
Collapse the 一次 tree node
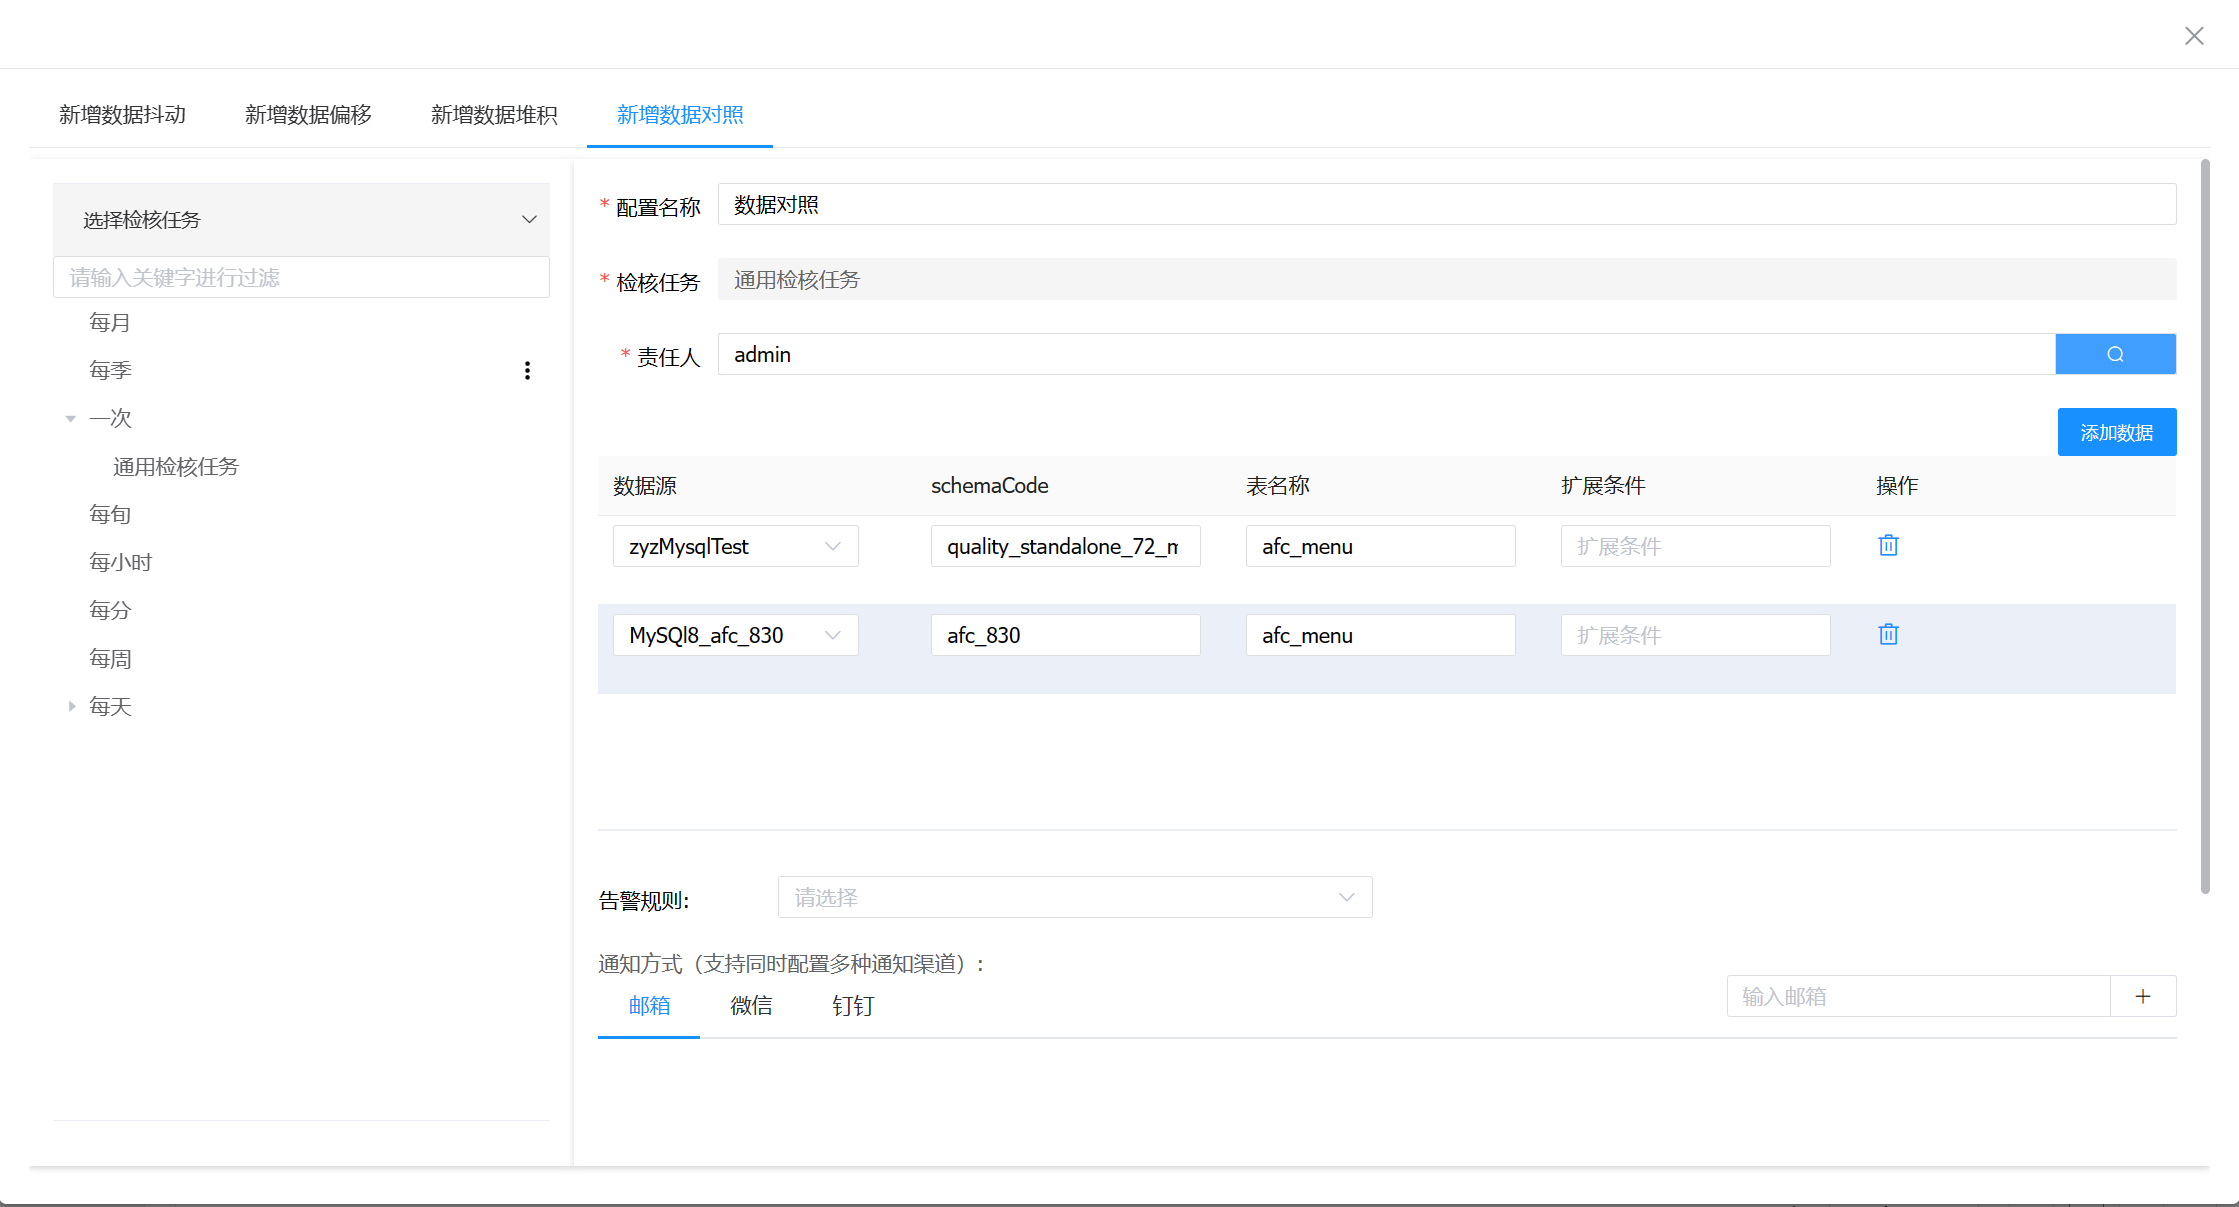pyautogui.click(x=71, y=419)
